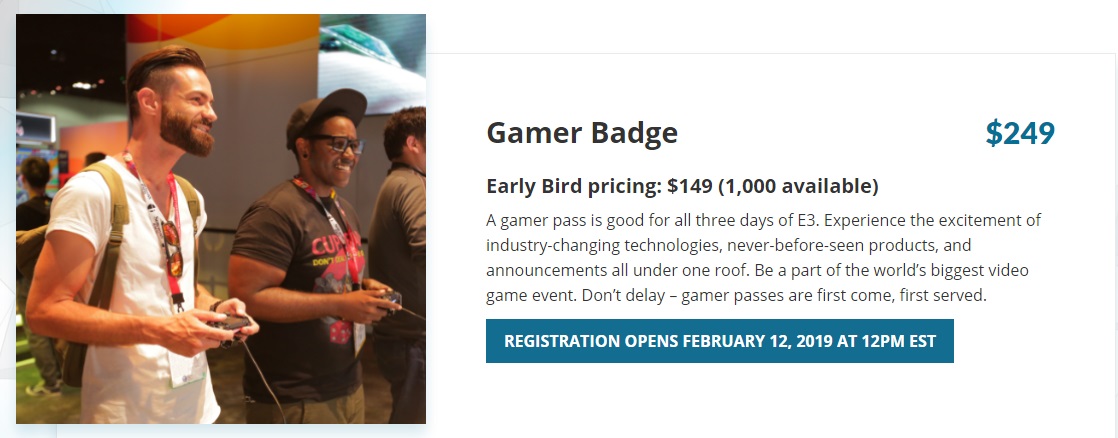The height and width of the screenshot is (438, 1118).
Task: Click the $249 price label
Action: [1020, 133]
